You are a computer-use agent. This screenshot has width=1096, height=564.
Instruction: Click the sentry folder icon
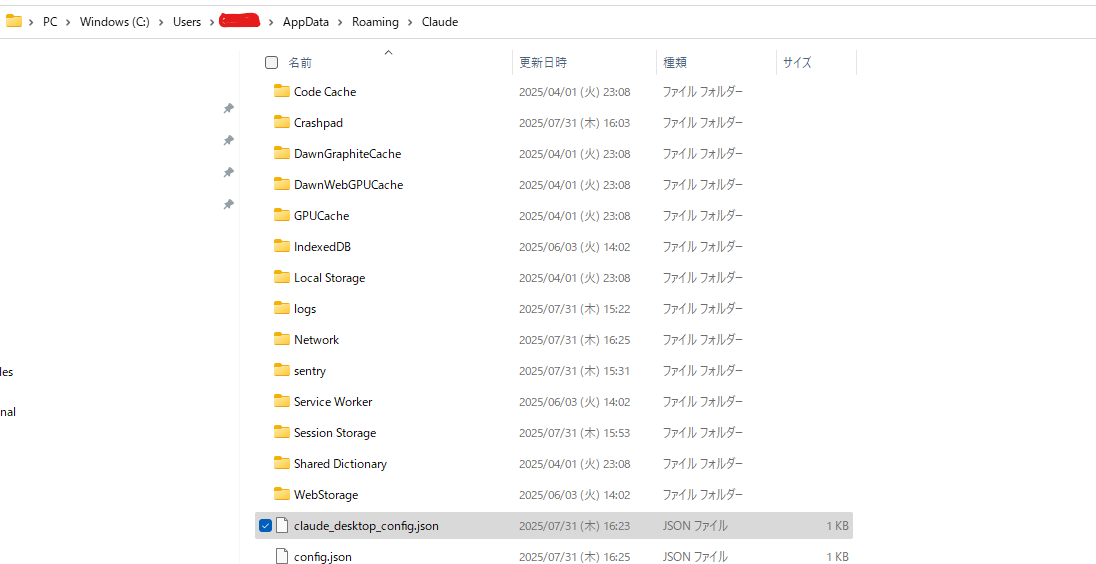pos(282,370)
